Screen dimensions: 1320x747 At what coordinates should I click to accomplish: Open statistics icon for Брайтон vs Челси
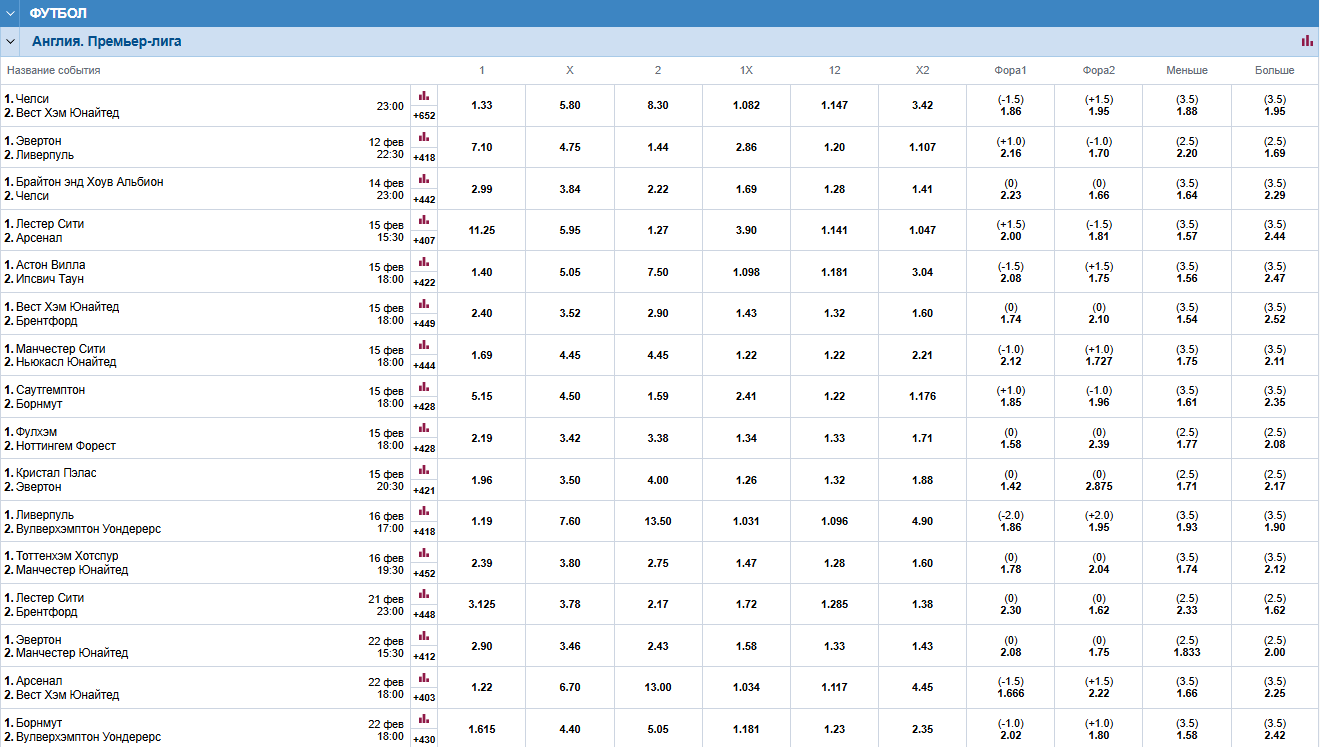point(424,179)
